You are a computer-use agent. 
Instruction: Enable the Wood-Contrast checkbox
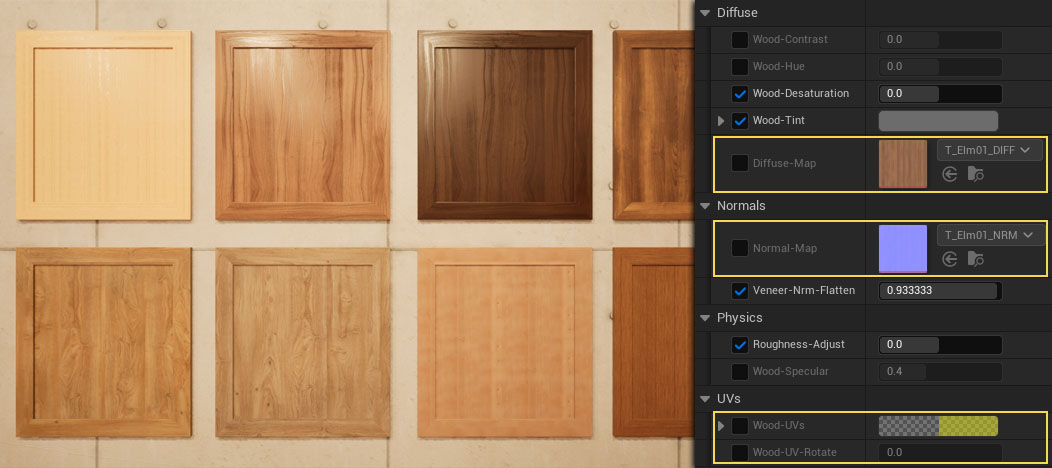(740, 40)
